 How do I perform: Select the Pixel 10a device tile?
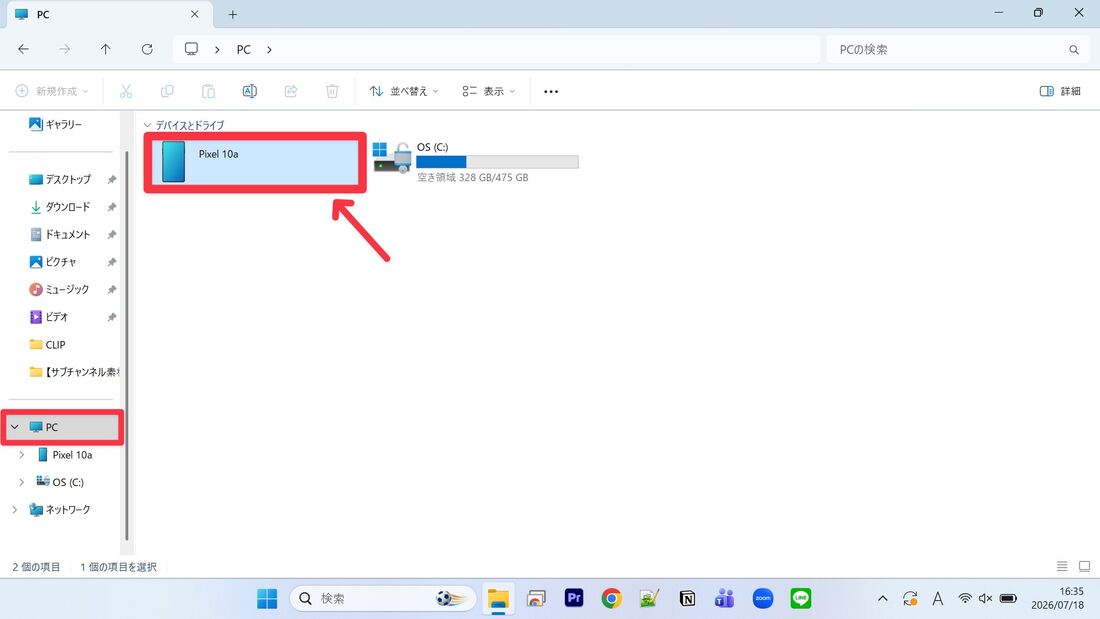[255, 162]
